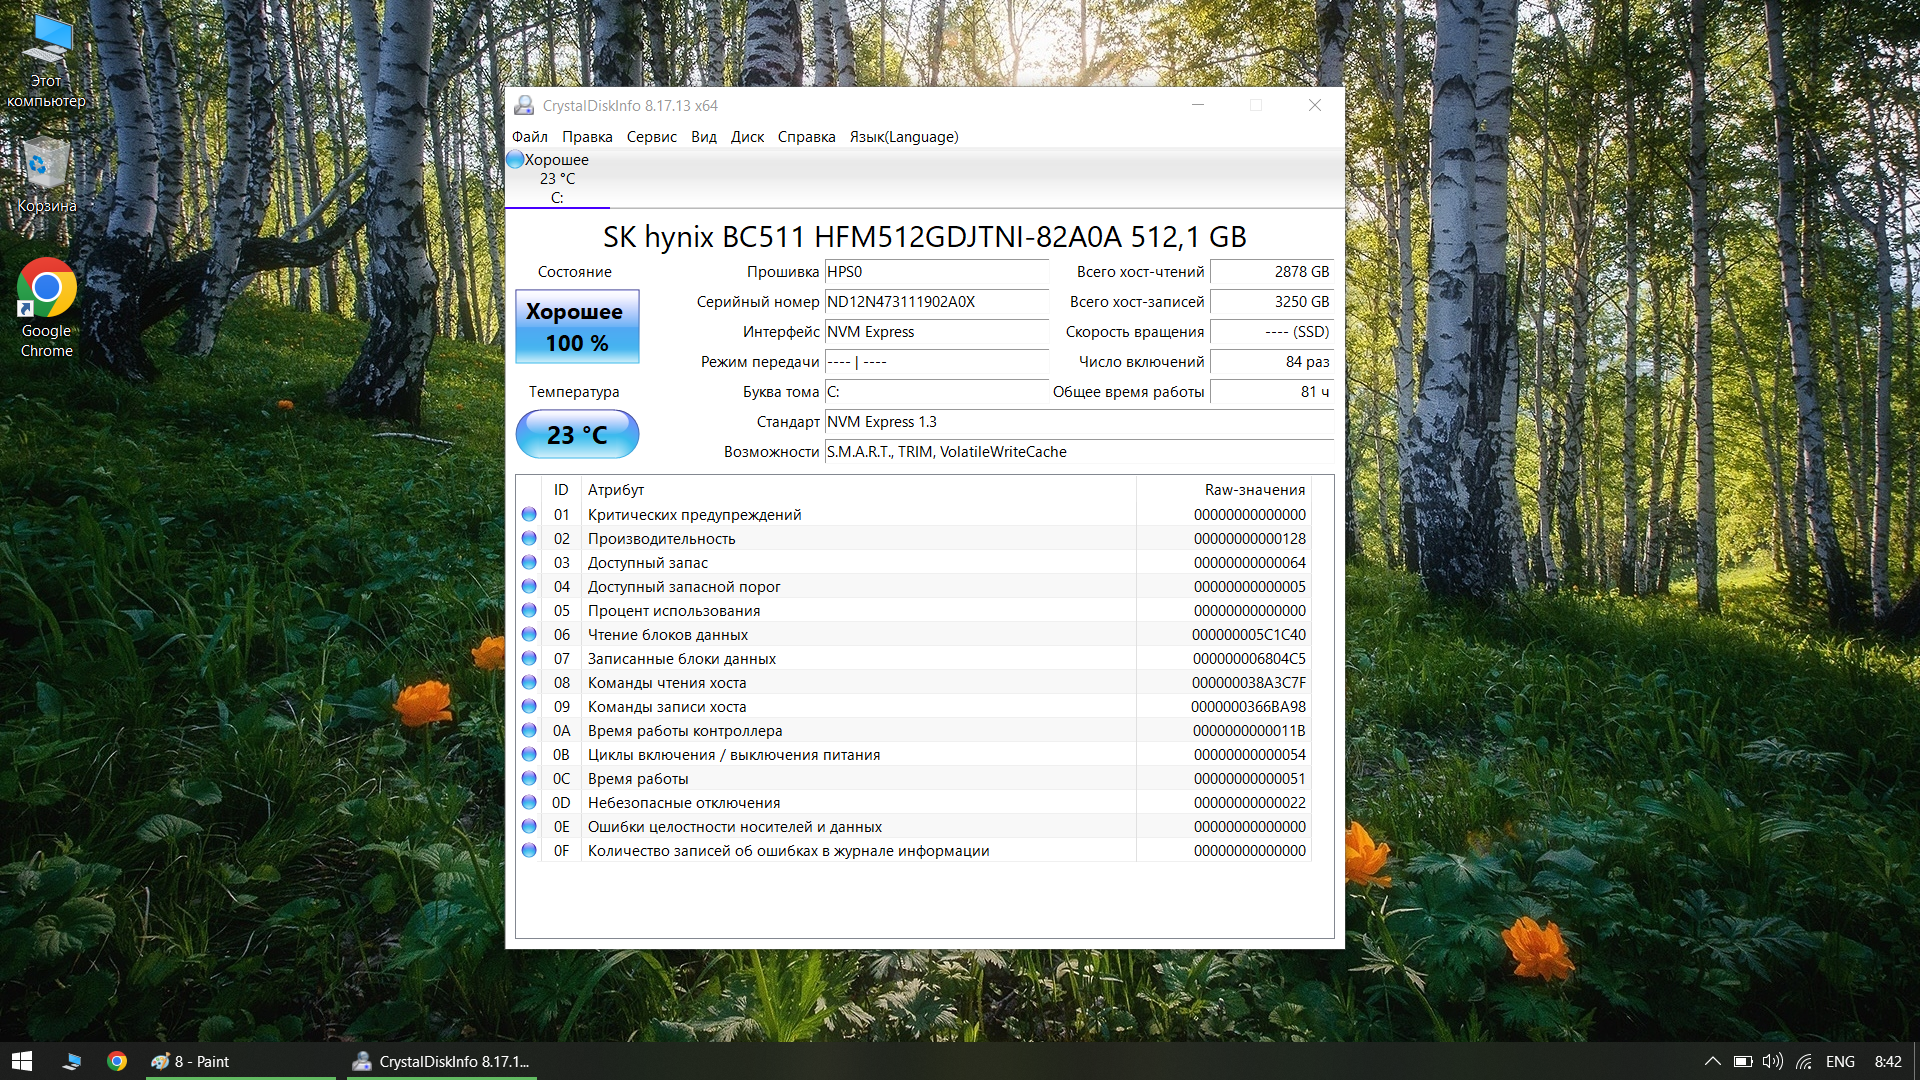Open the Сервис menu
Image resolution: width=1920 pixels, height=1080 pixels.
tap(651, 137)
